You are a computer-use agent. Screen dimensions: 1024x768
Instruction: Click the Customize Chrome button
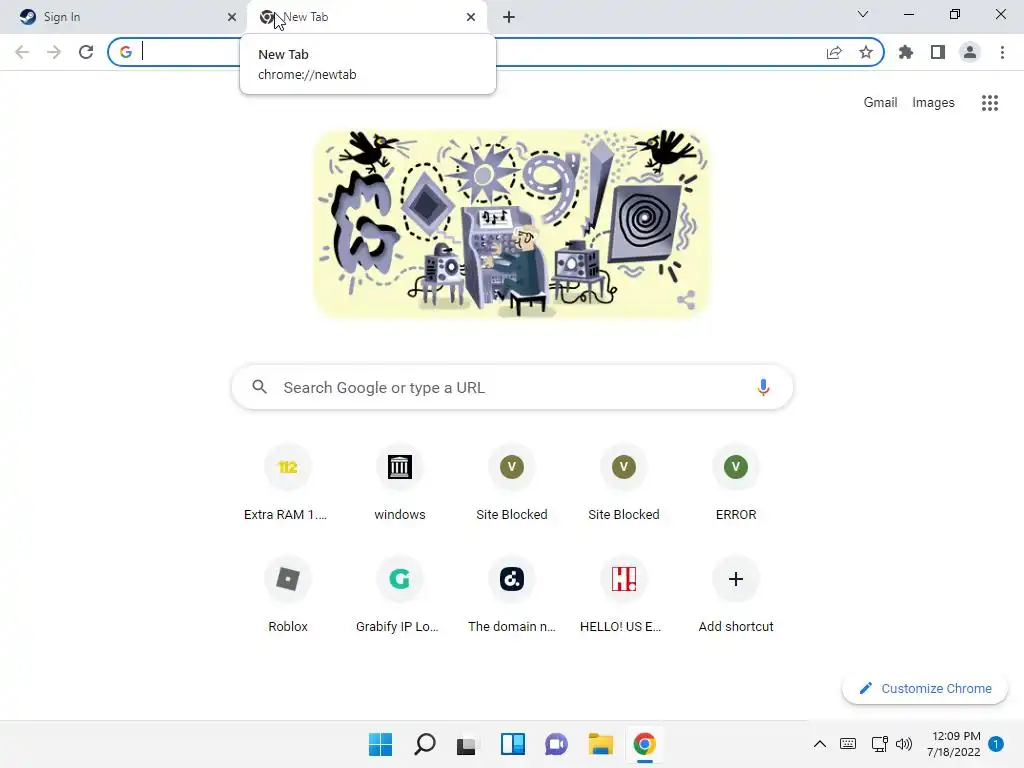tap(925, 688)
